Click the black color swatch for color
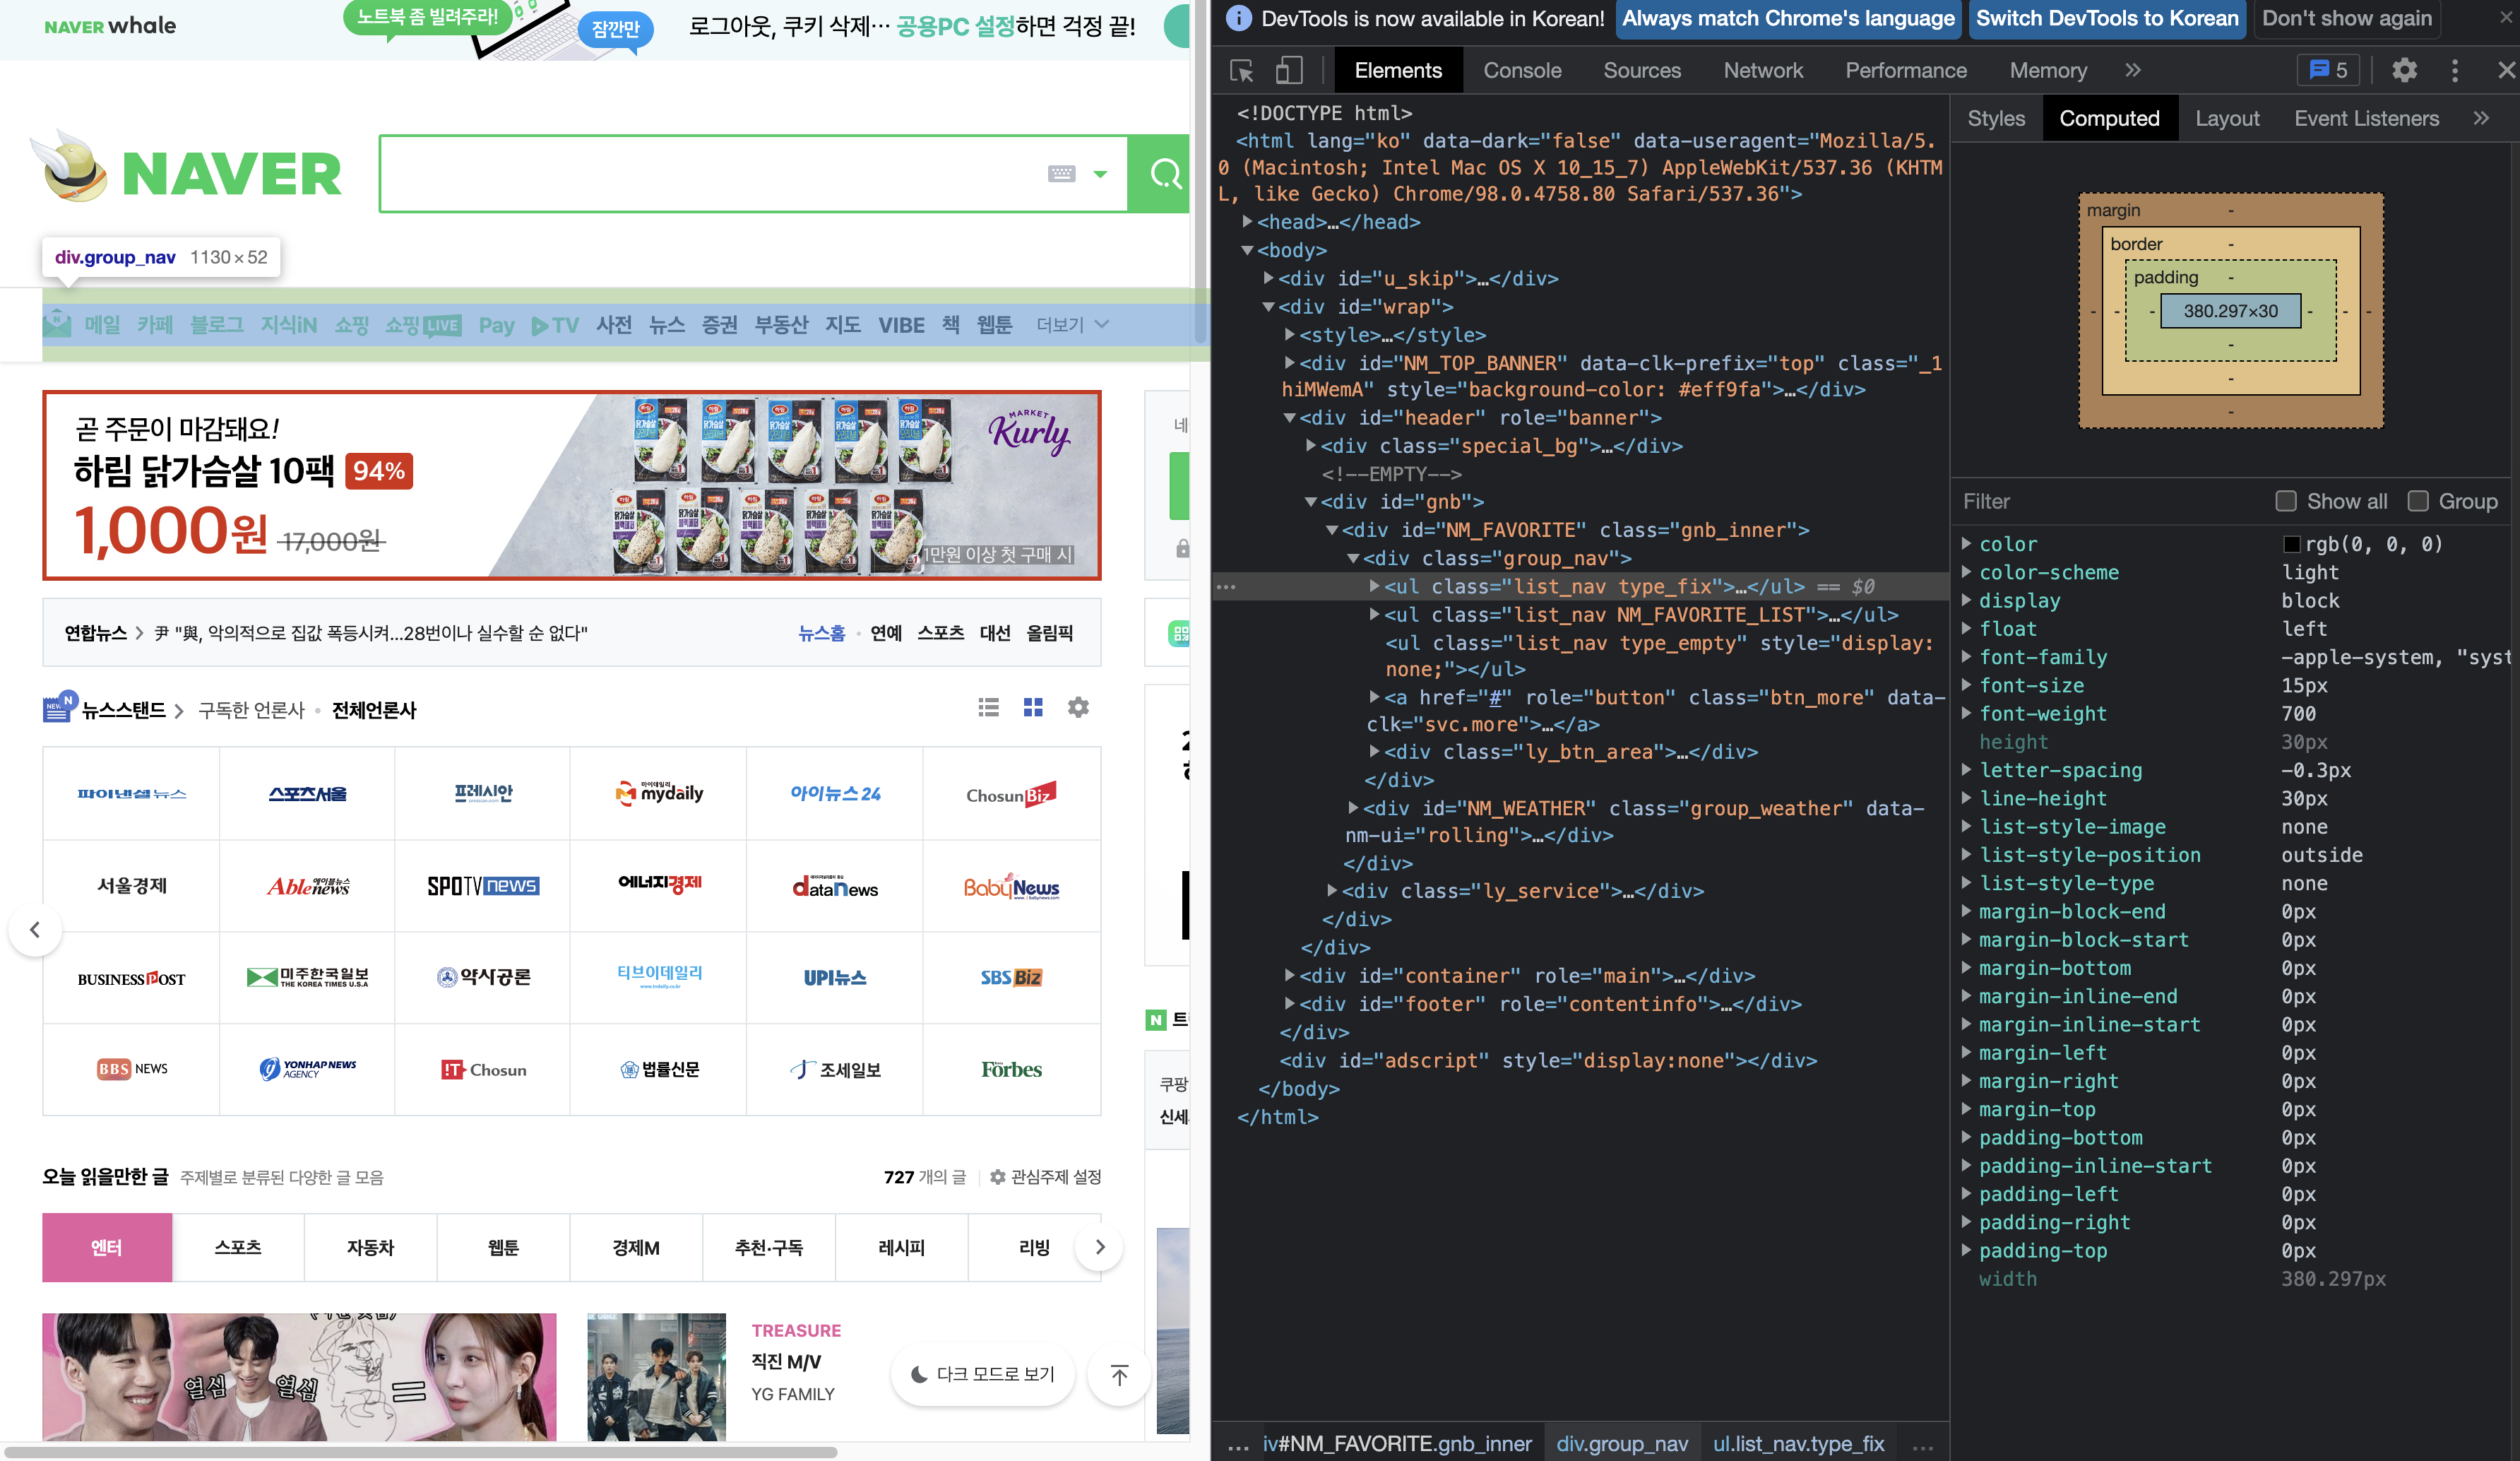 click(x=2291, y=544)
